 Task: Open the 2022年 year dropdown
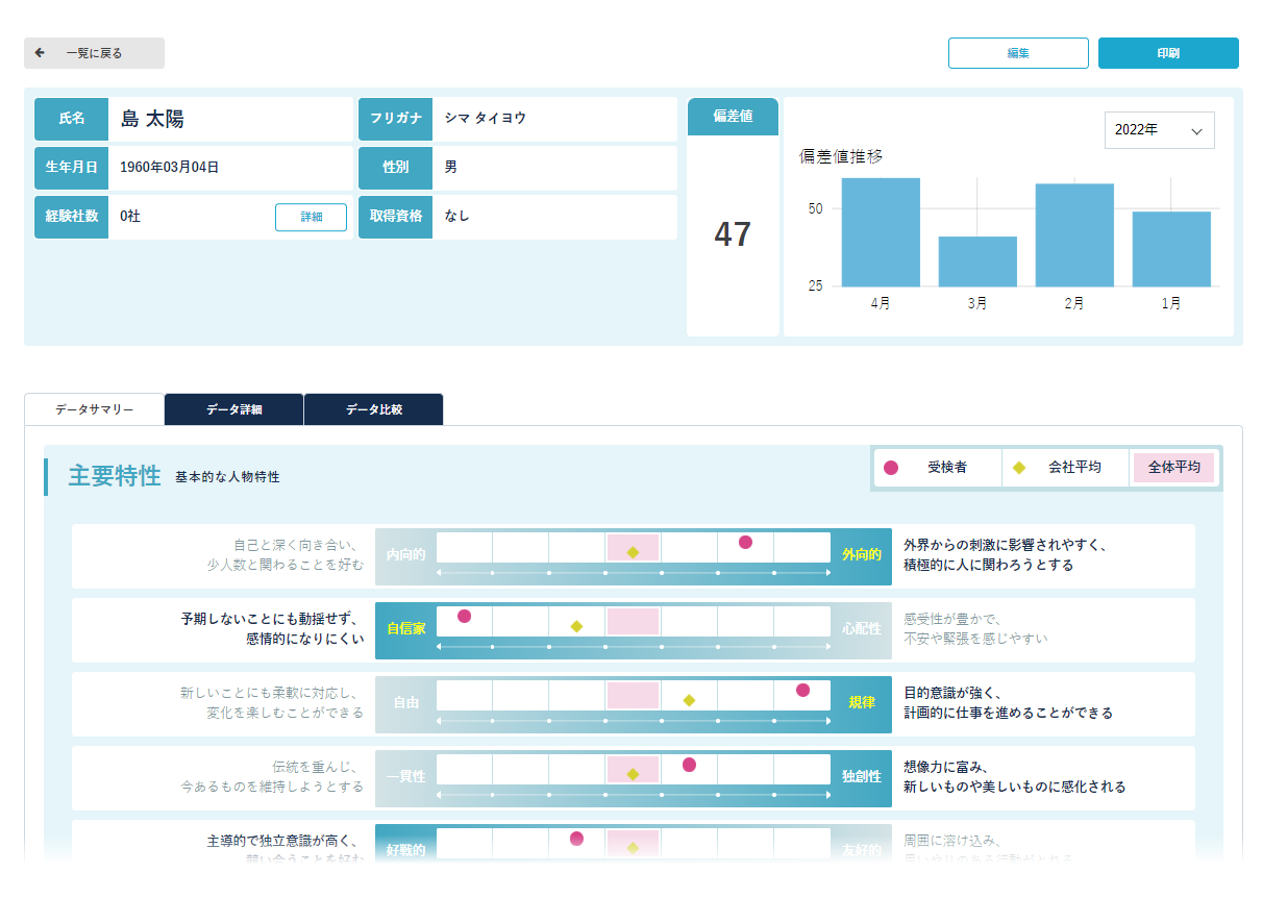1158,130
